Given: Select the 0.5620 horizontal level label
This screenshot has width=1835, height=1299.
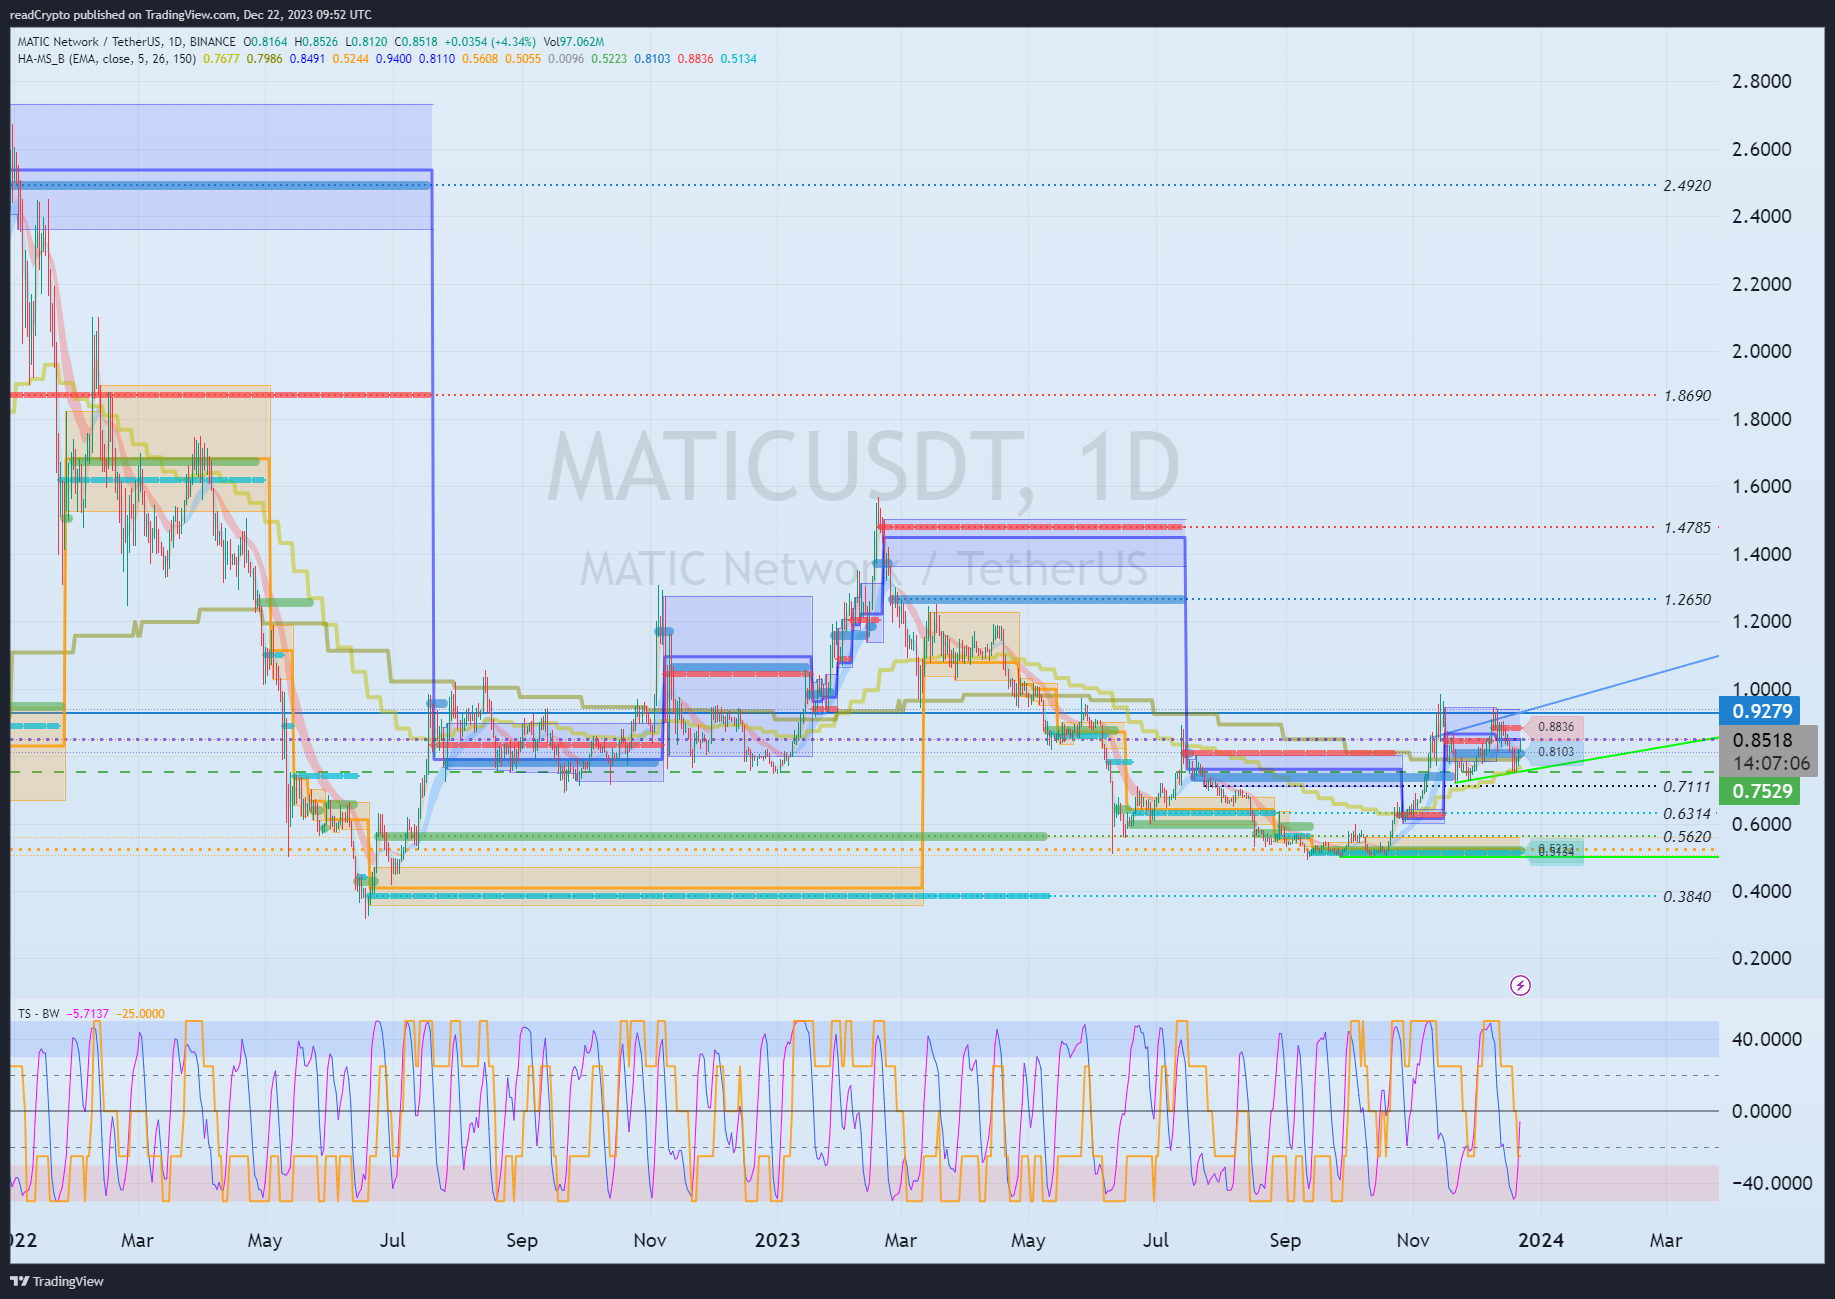Looking at the screenshot, I should [1687, 837].
